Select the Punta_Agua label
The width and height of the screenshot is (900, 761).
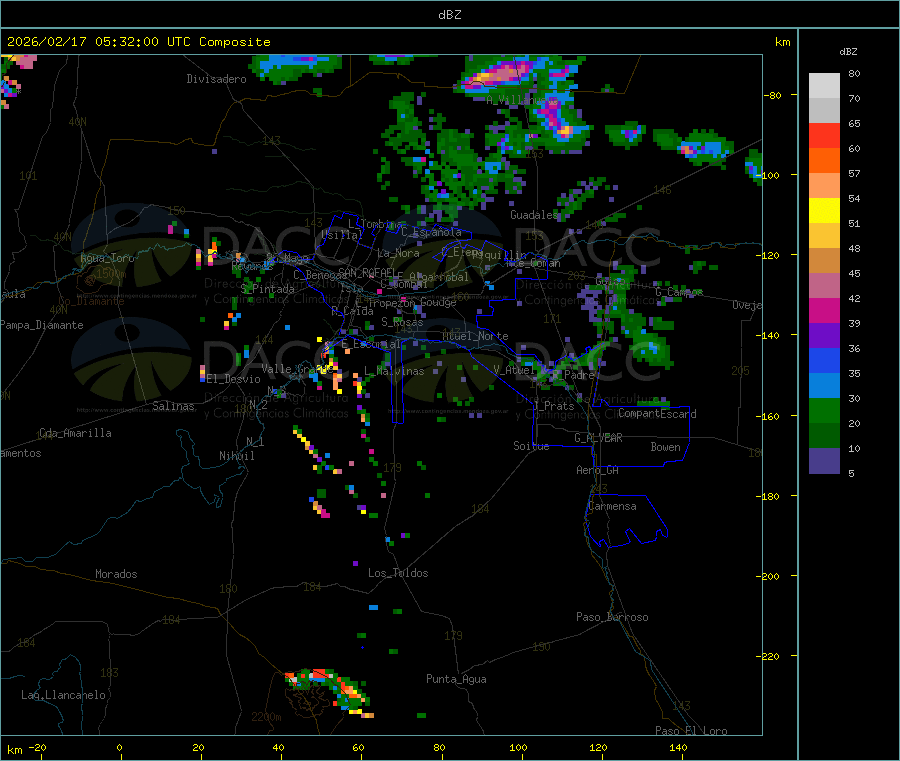[456, 679]
